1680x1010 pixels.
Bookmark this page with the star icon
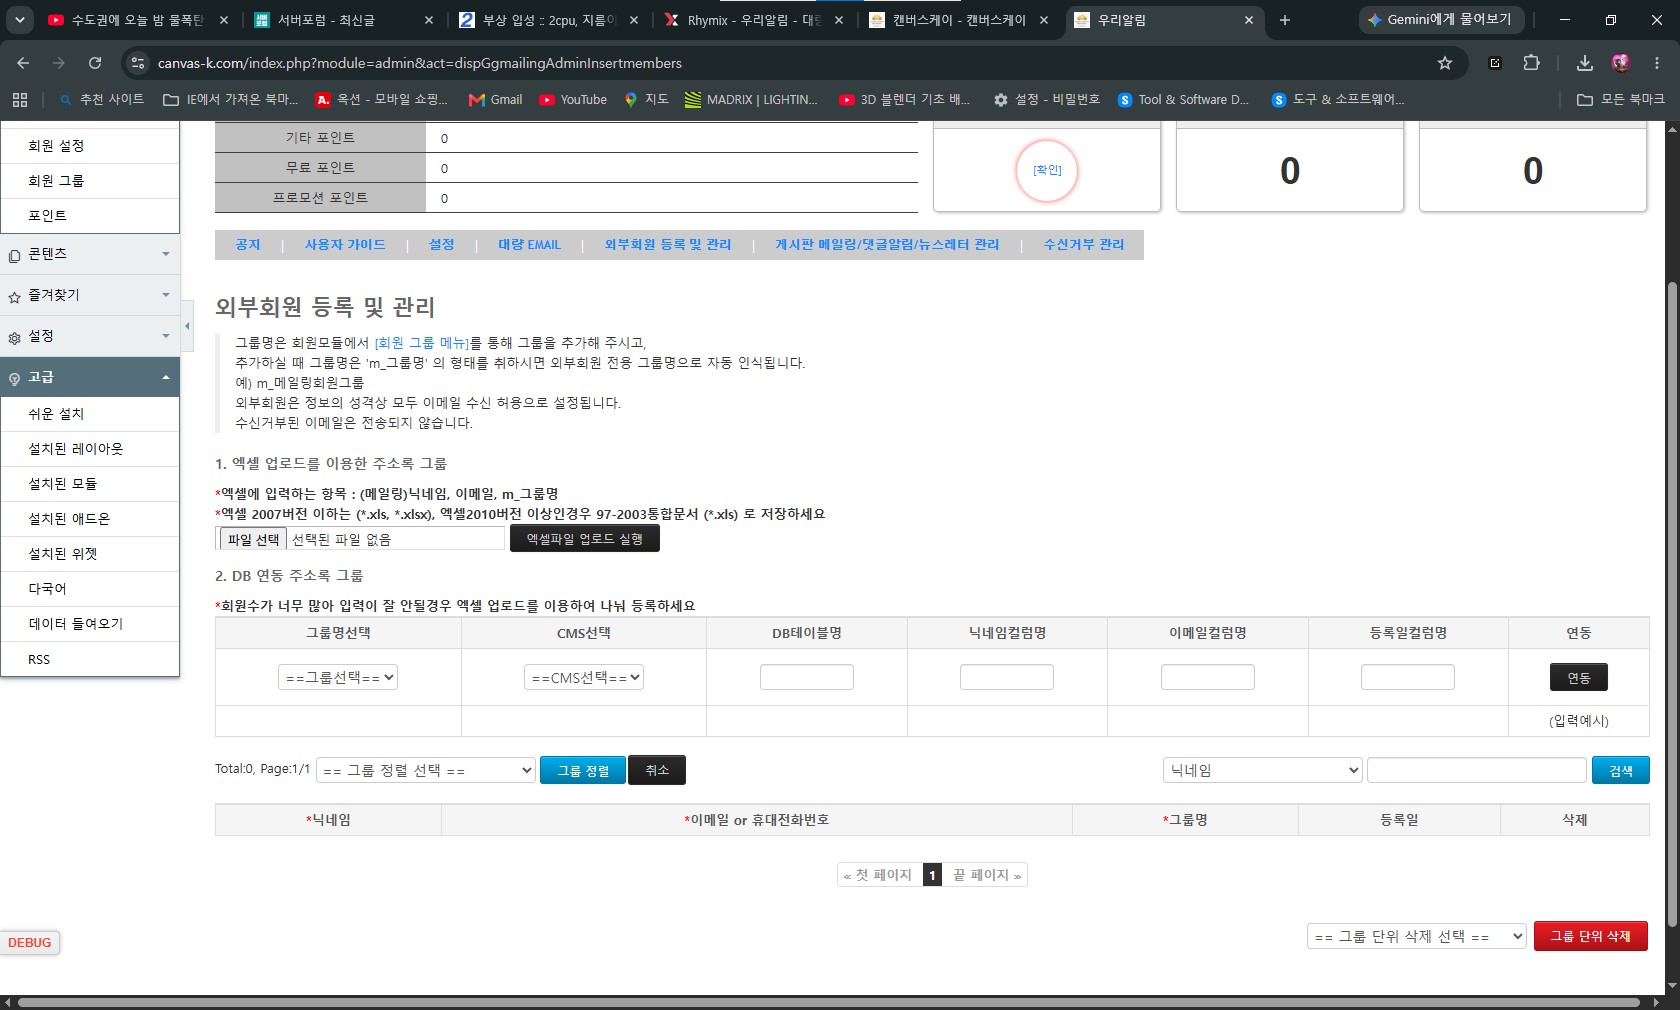tap(1444, 63)
